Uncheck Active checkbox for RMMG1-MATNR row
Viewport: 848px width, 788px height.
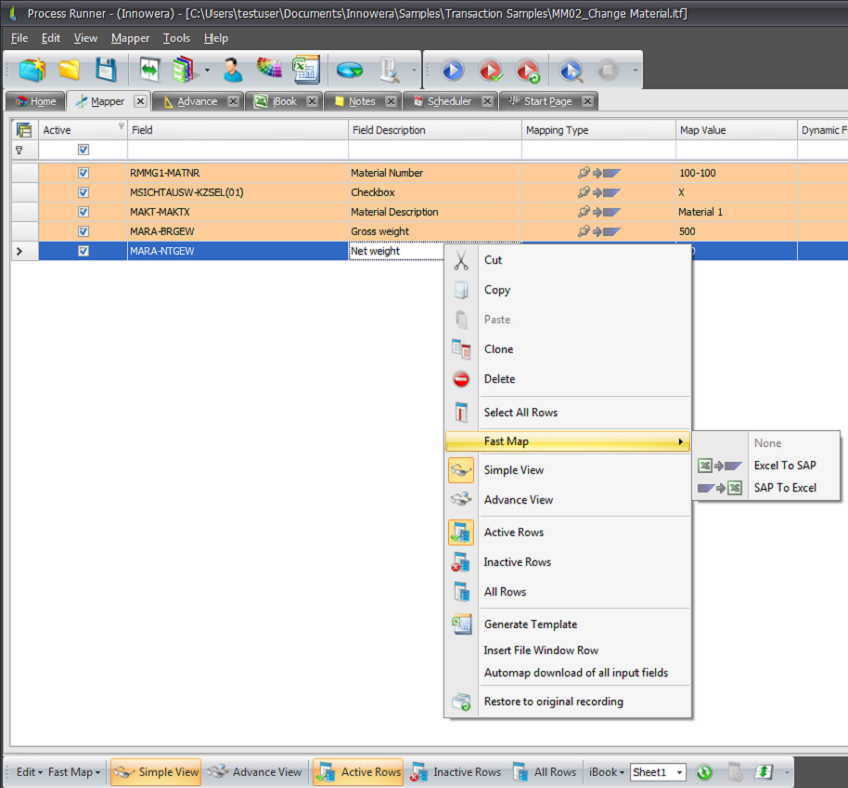pyautogui.click(x=83, y=173)
